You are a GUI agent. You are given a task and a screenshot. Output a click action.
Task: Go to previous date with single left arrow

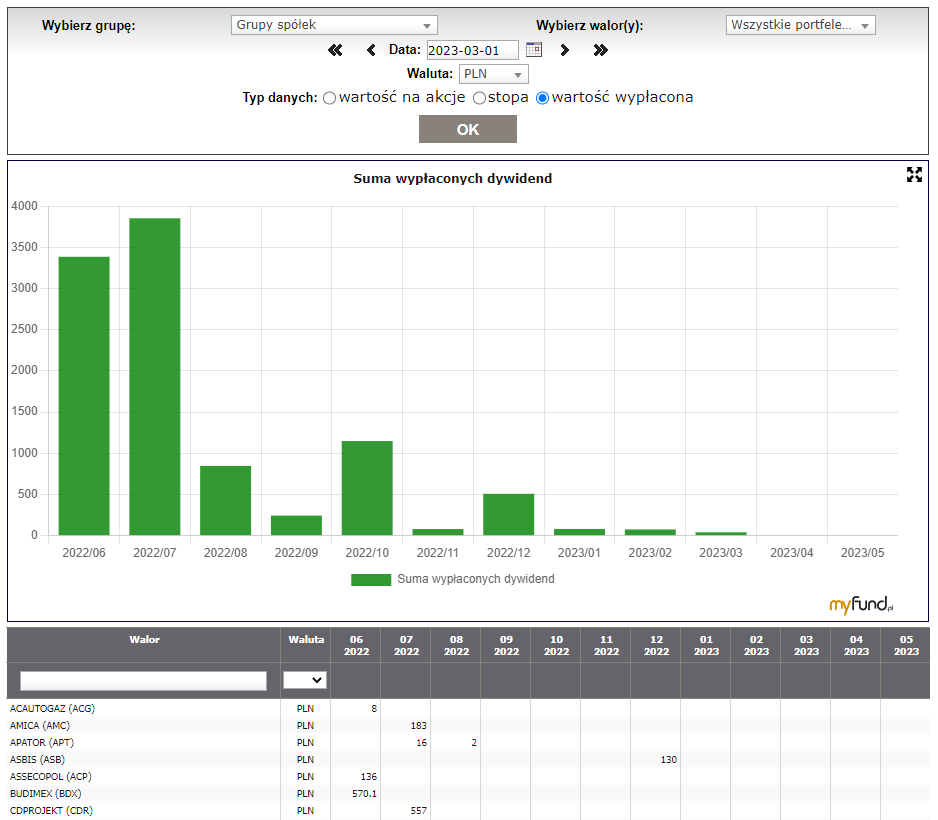click(x=371, y=50)
